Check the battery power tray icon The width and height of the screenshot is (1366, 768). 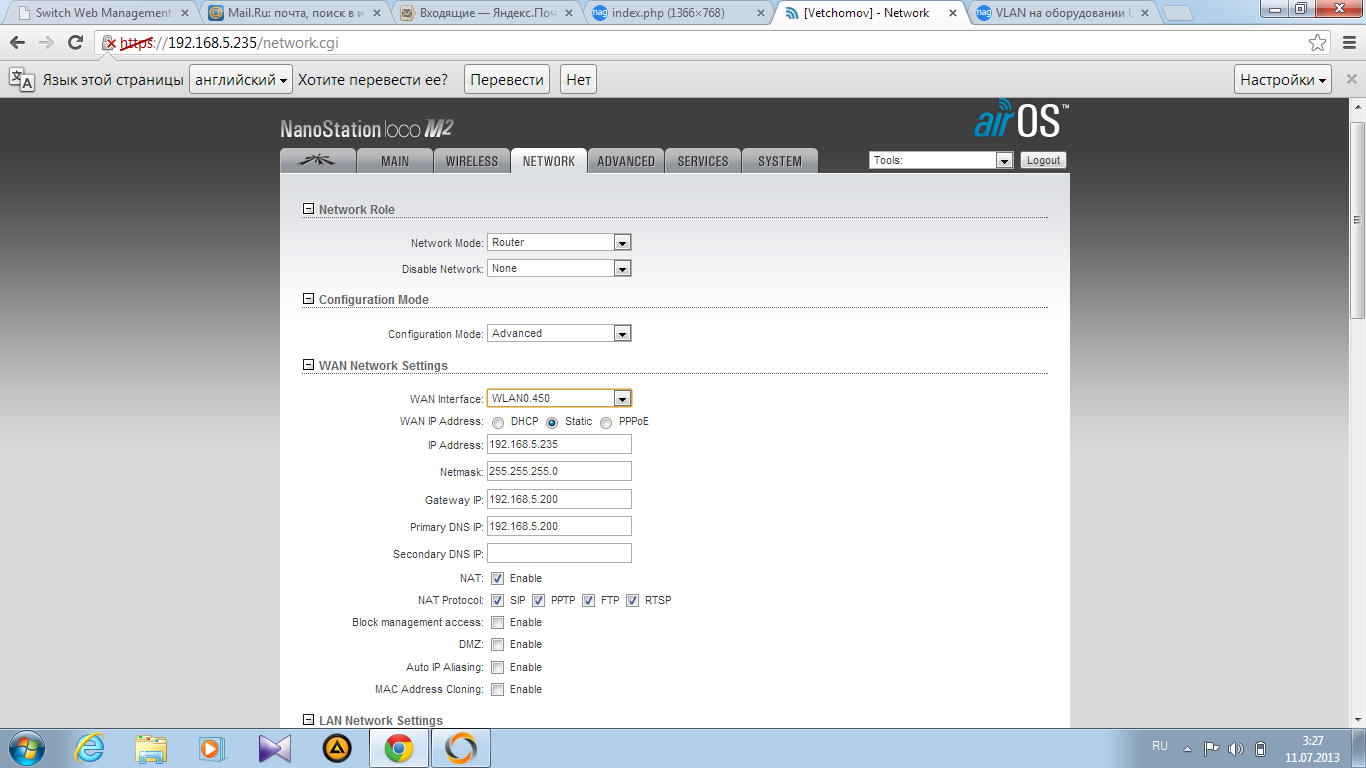[1261, 748]
